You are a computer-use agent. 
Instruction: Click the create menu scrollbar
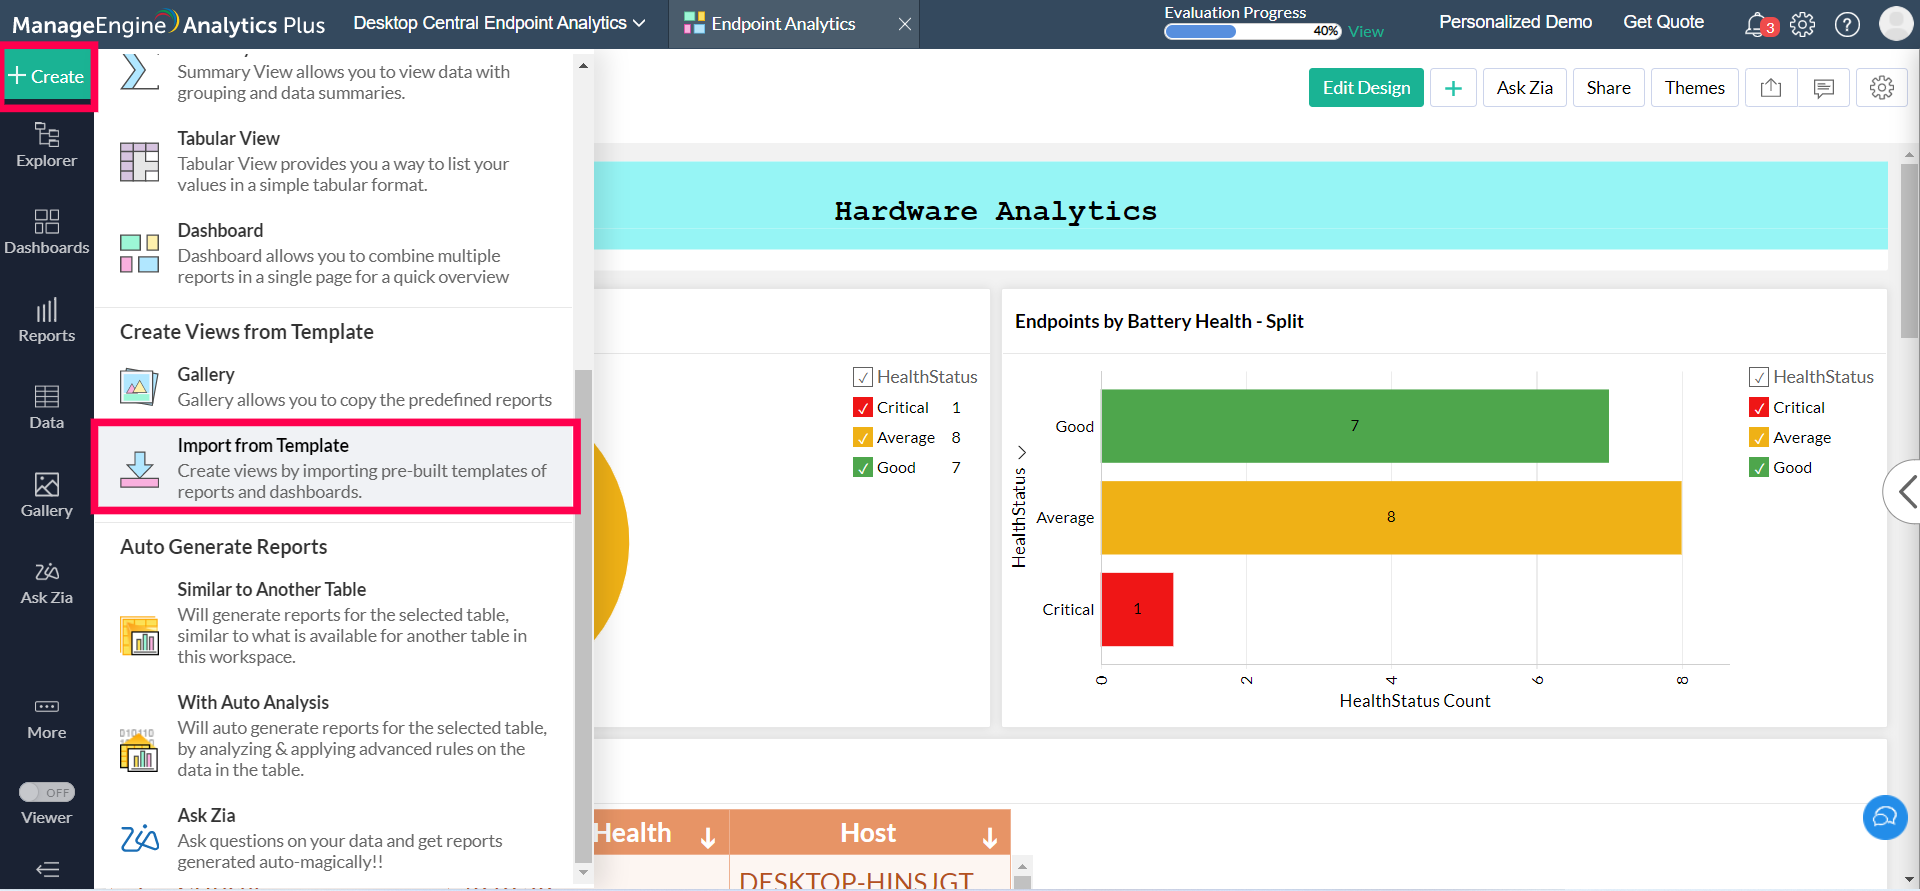click(583, 616)
